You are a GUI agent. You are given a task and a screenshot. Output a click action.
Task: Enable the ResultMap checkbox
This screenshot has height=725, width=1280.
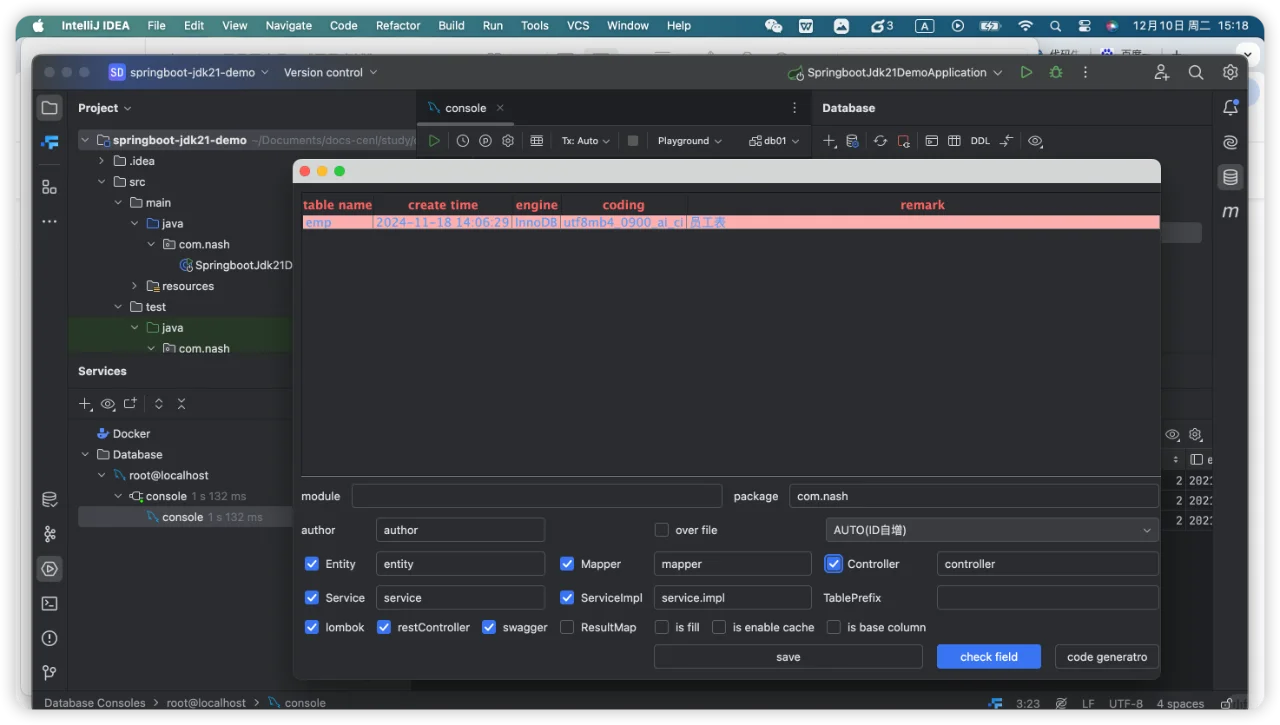coord(567,627)
